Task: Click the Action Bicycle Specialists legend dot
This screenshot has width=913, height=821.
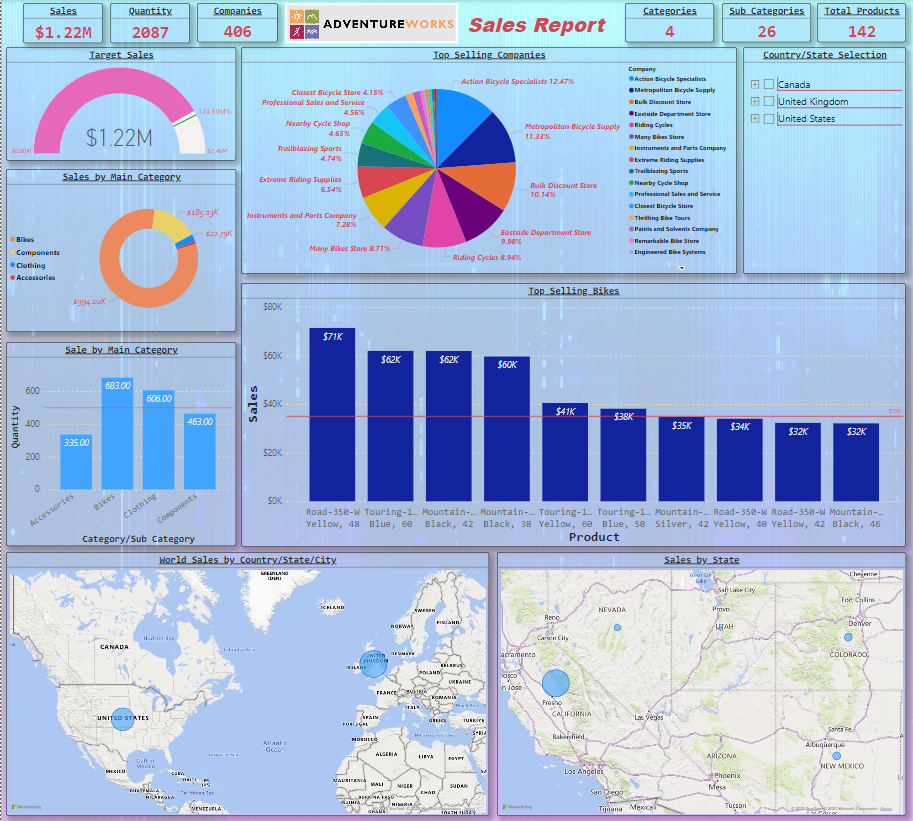Action: coord(631,79)
